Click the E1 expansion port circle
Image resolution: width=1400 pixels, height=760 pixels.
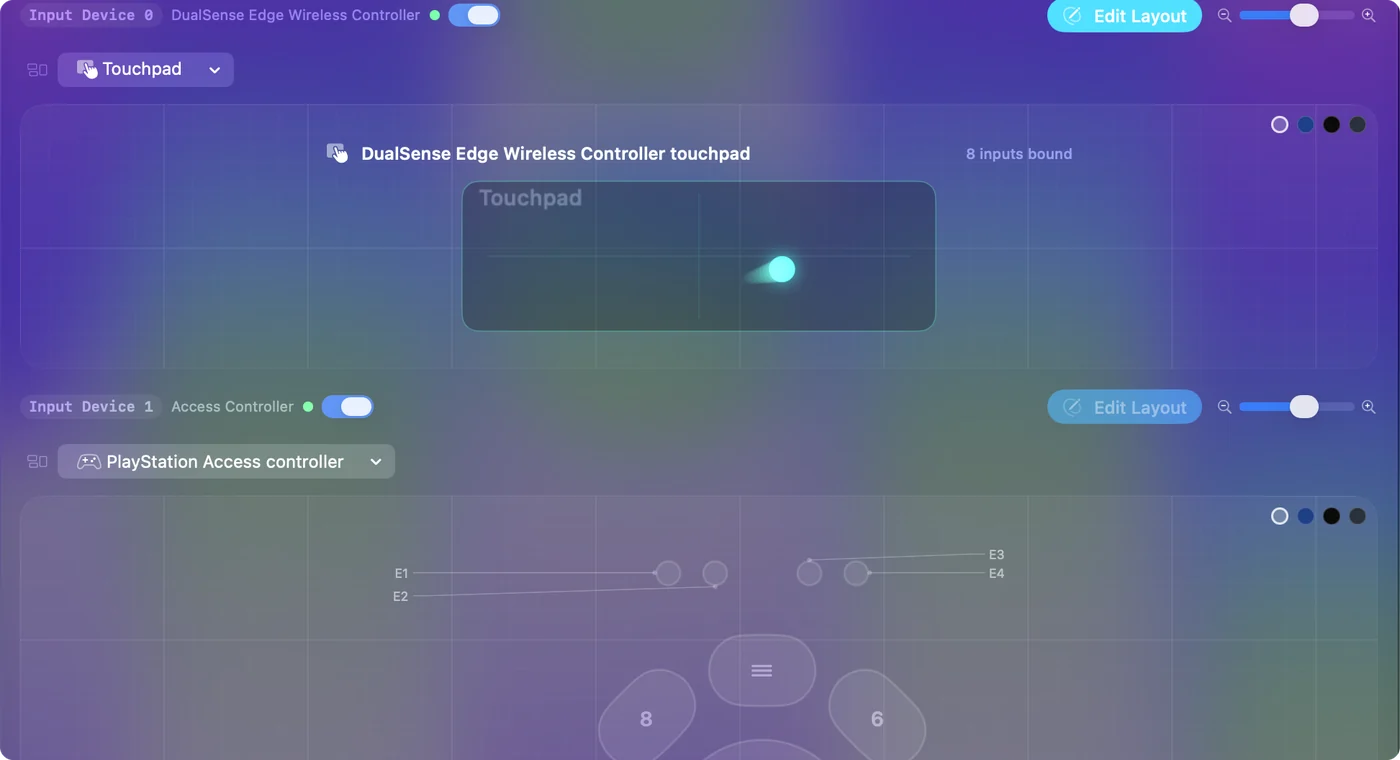(668, 573)
